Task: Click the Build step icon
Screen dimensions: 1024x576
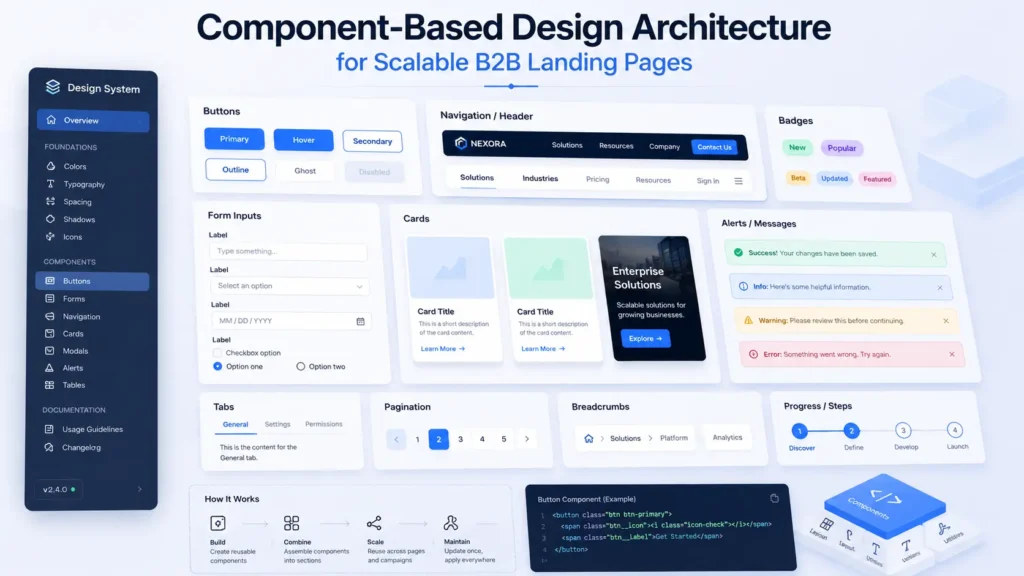Action: point(218,523)
